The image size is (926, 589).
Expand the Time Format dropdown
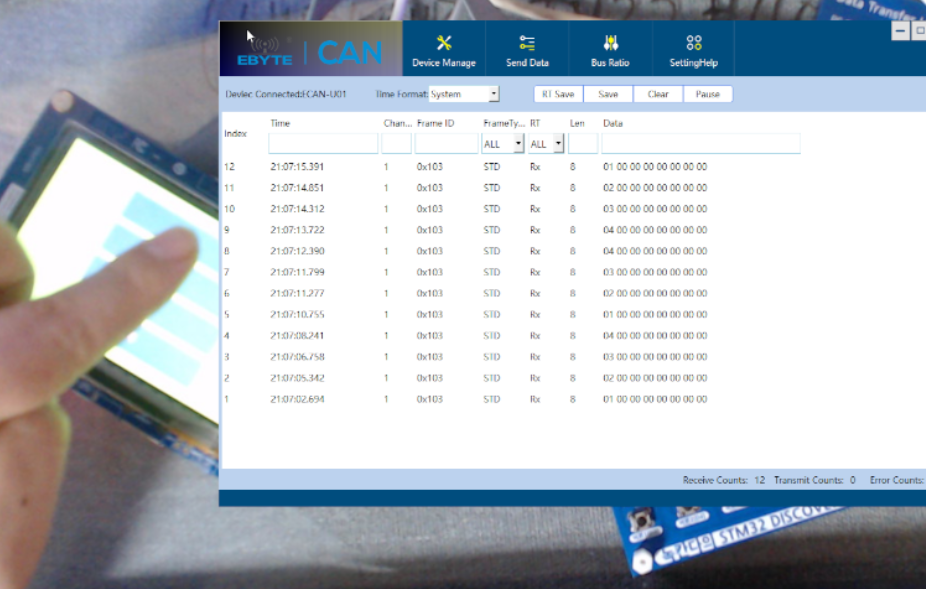click(494, 94)
